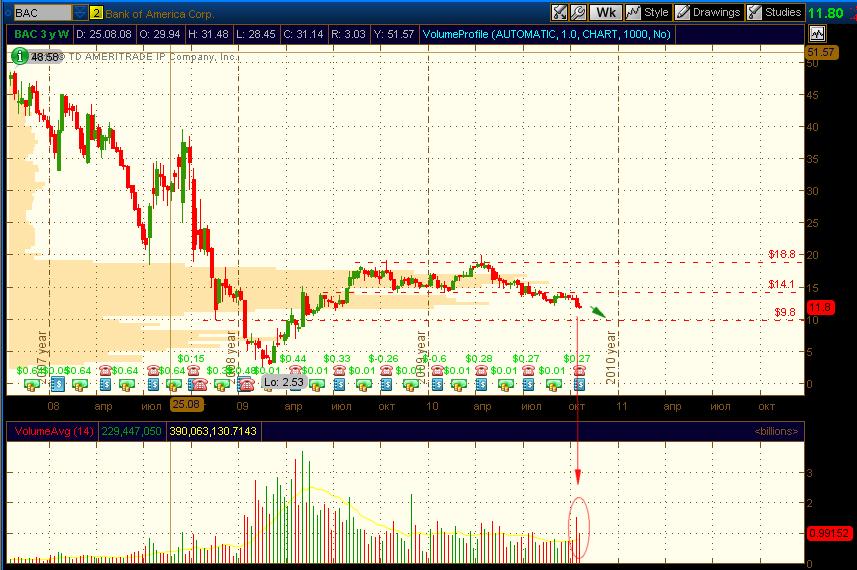
Task: Click the VolumeProfile study label
Action: (x=546, y=34)
